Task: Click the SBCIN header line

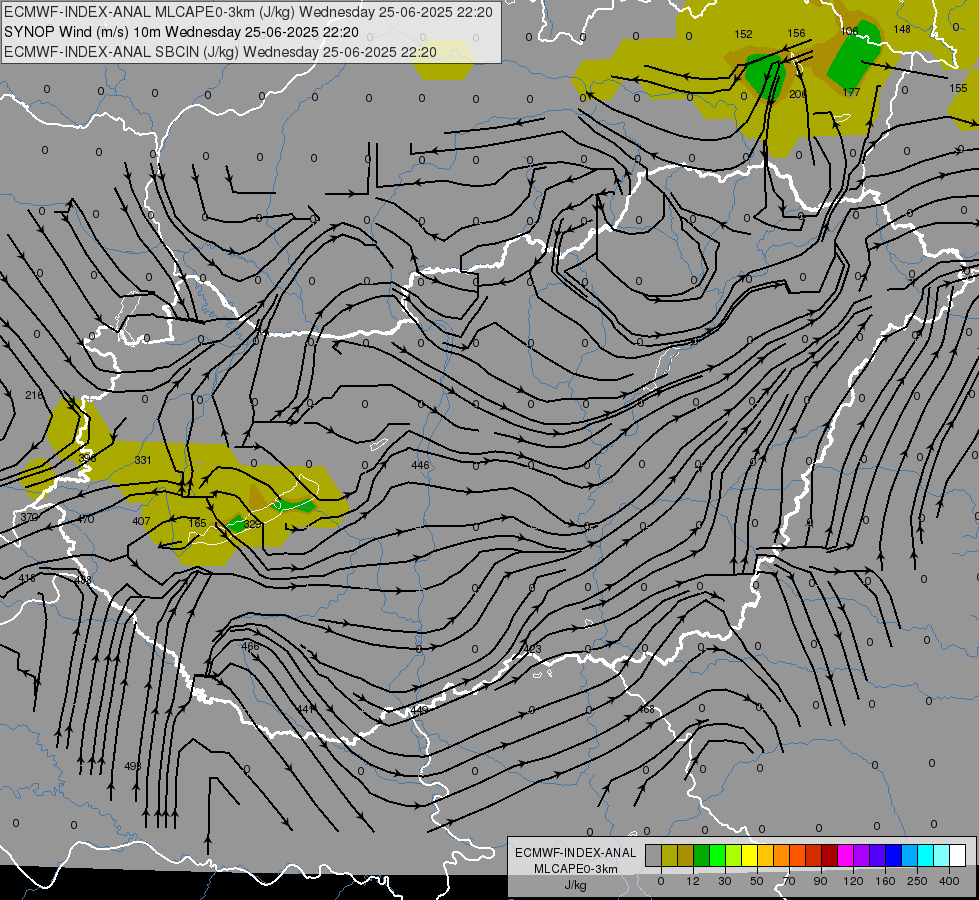Action: pos(220,52)
